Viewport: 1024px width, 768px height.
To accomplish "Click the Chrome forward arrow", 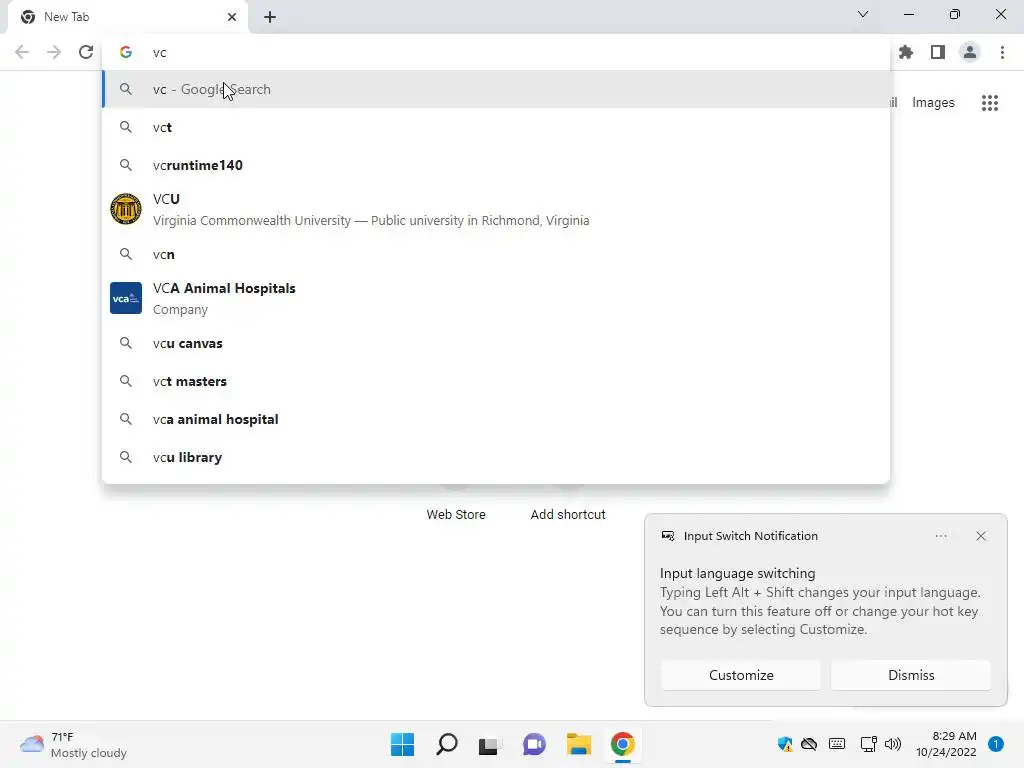I will point(54,52).
